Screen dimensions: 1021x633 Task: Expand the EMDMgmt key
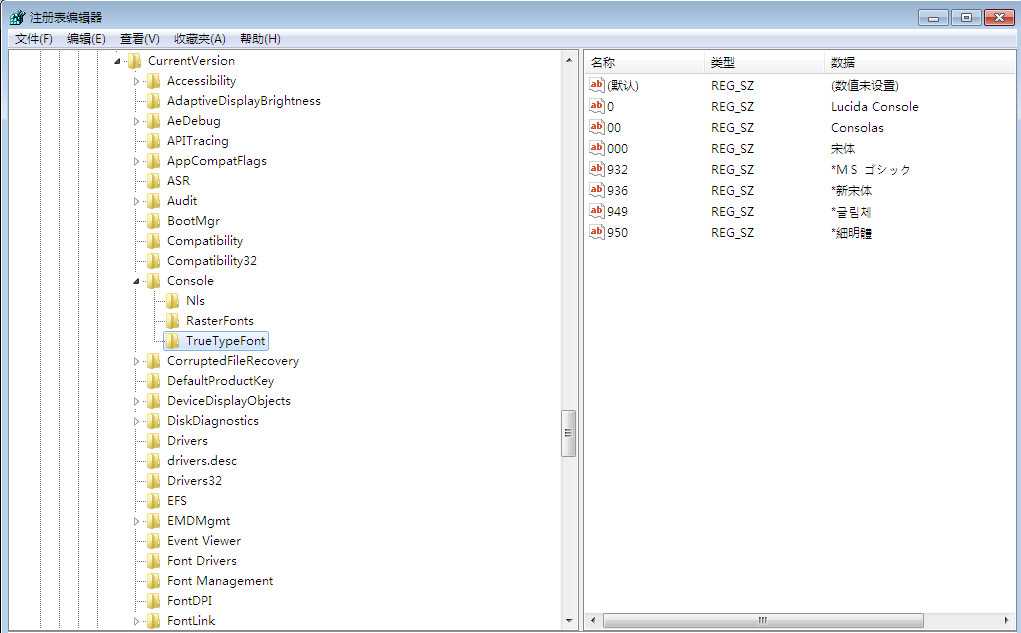[136, 522]
